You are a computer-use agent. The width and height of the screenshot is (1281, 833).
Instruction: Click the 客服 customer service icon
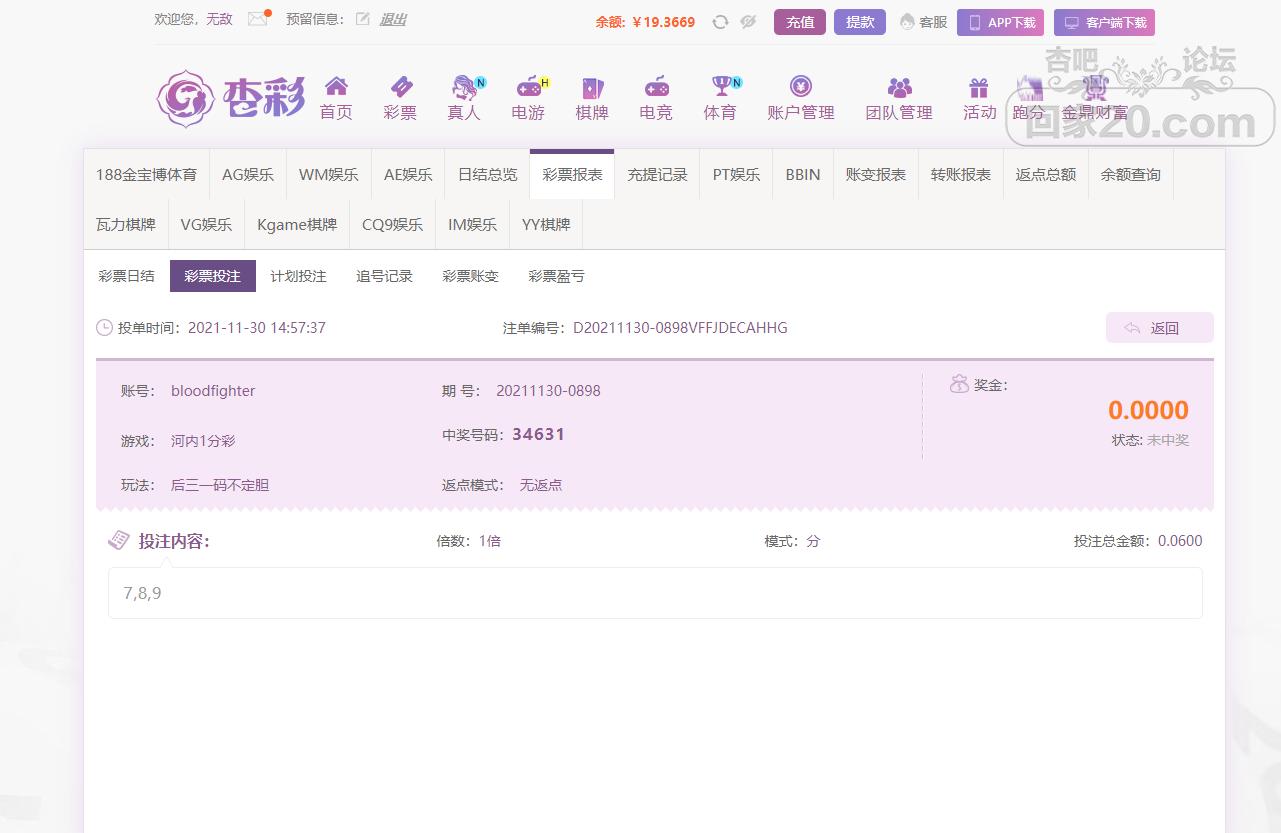(907, 22)
